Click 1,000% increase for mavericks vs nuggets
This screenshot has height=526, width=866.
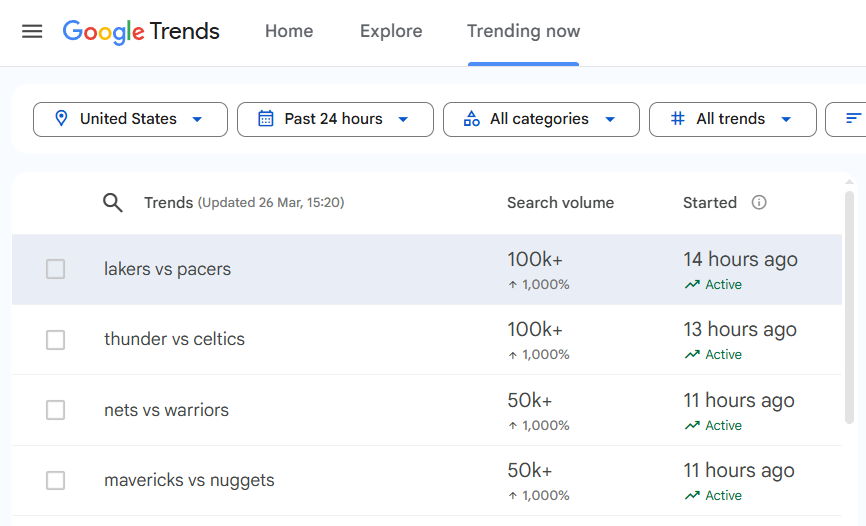click(539, 496)
